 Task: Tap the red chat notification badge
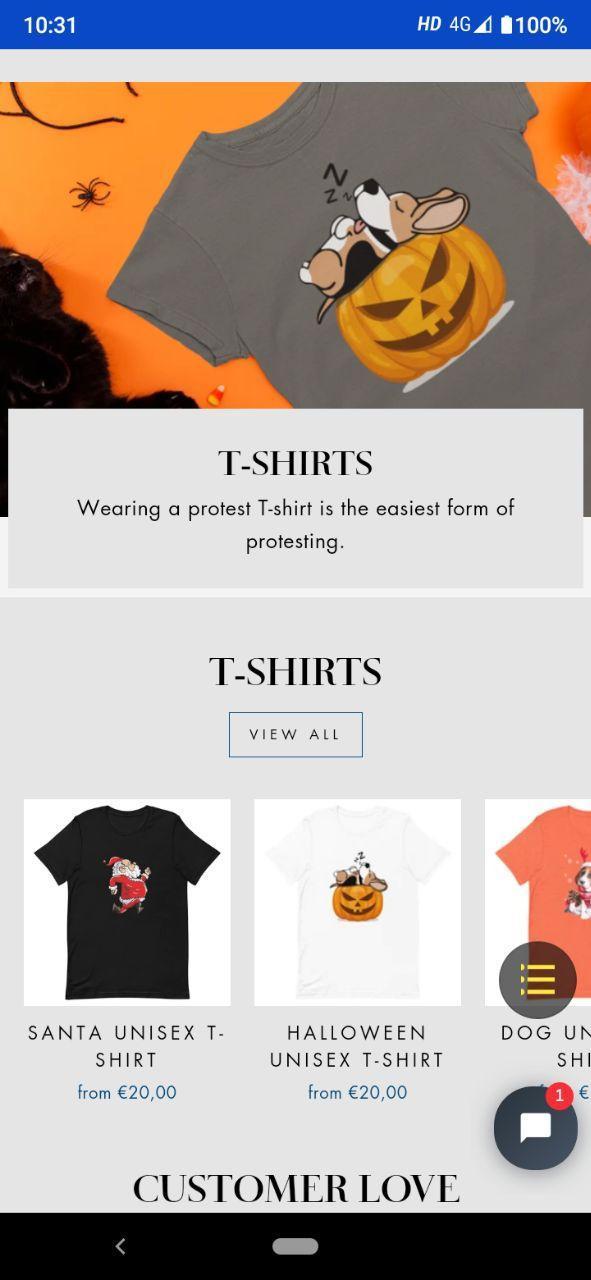[x=559, y=1096]
